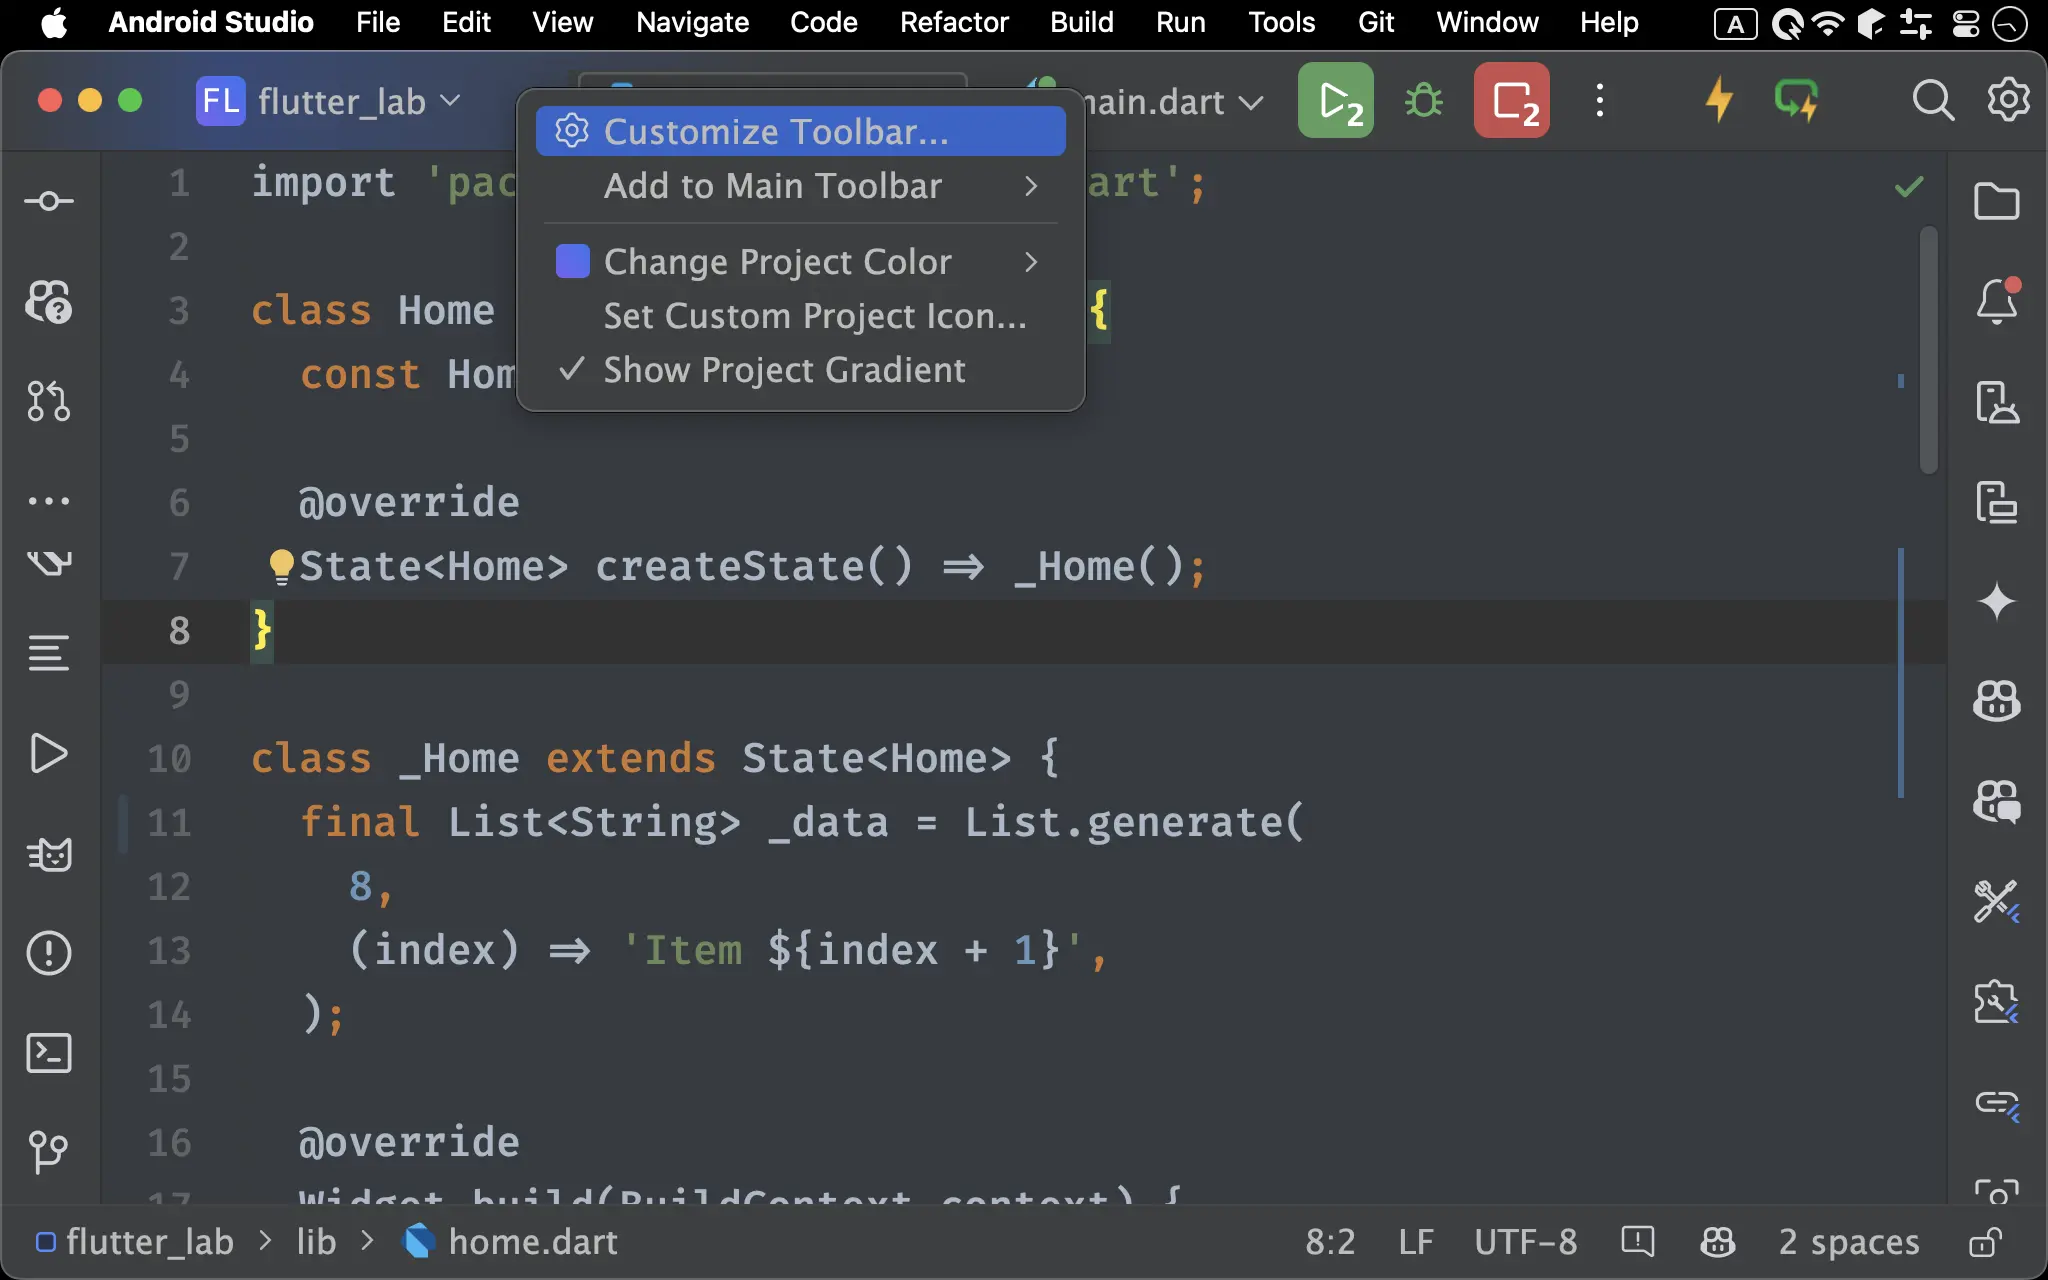Trigger Flutter Hot Restart green icon
The image size is (2048, 1280).
[1797, 100]
